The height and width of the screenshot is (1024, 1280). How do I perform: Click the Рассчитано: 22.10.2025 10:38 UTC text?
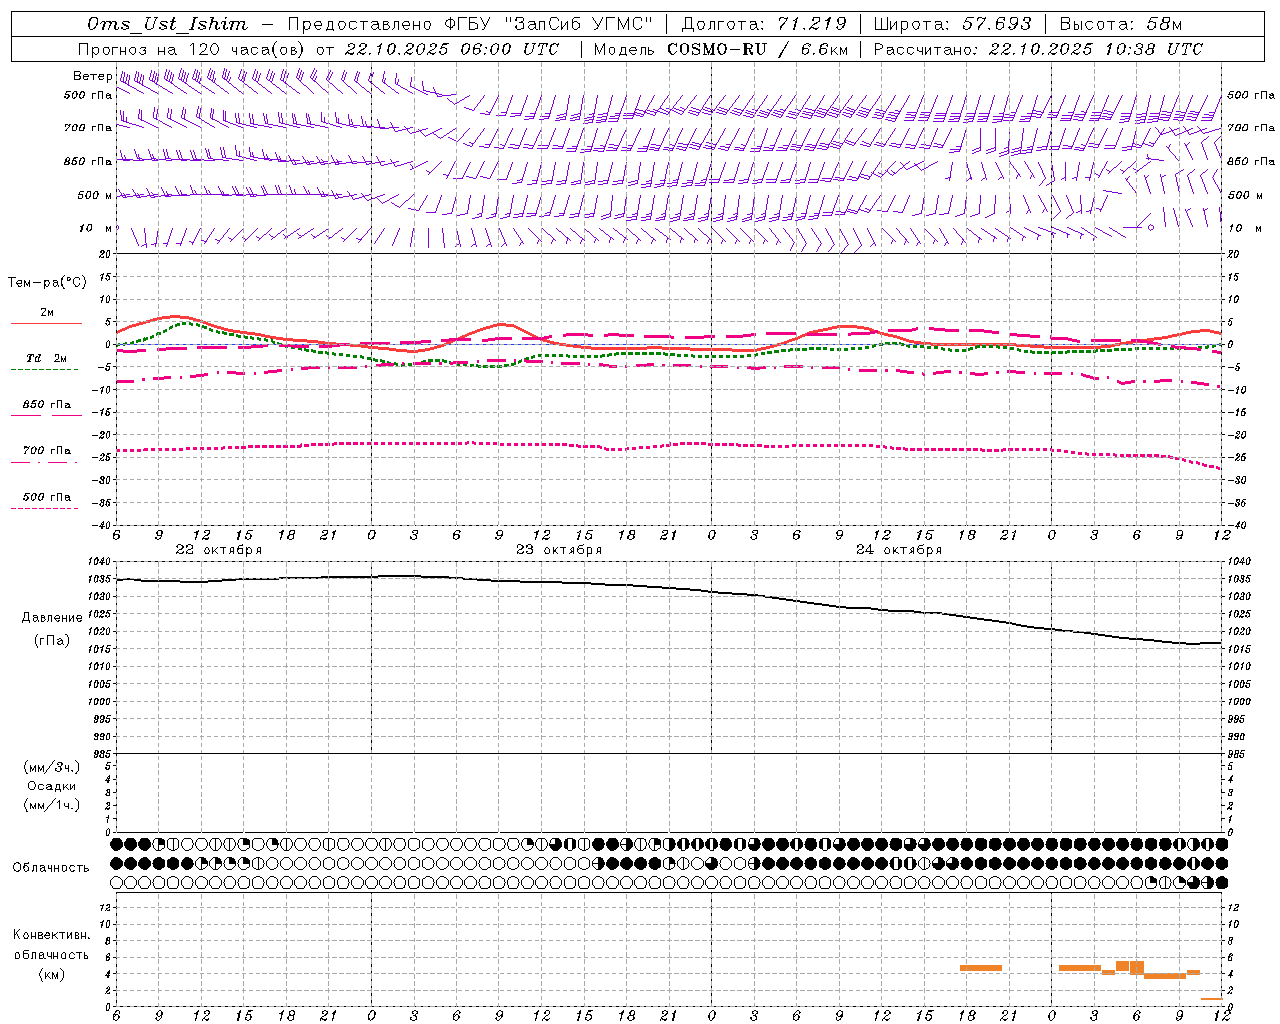point(1038,49)
